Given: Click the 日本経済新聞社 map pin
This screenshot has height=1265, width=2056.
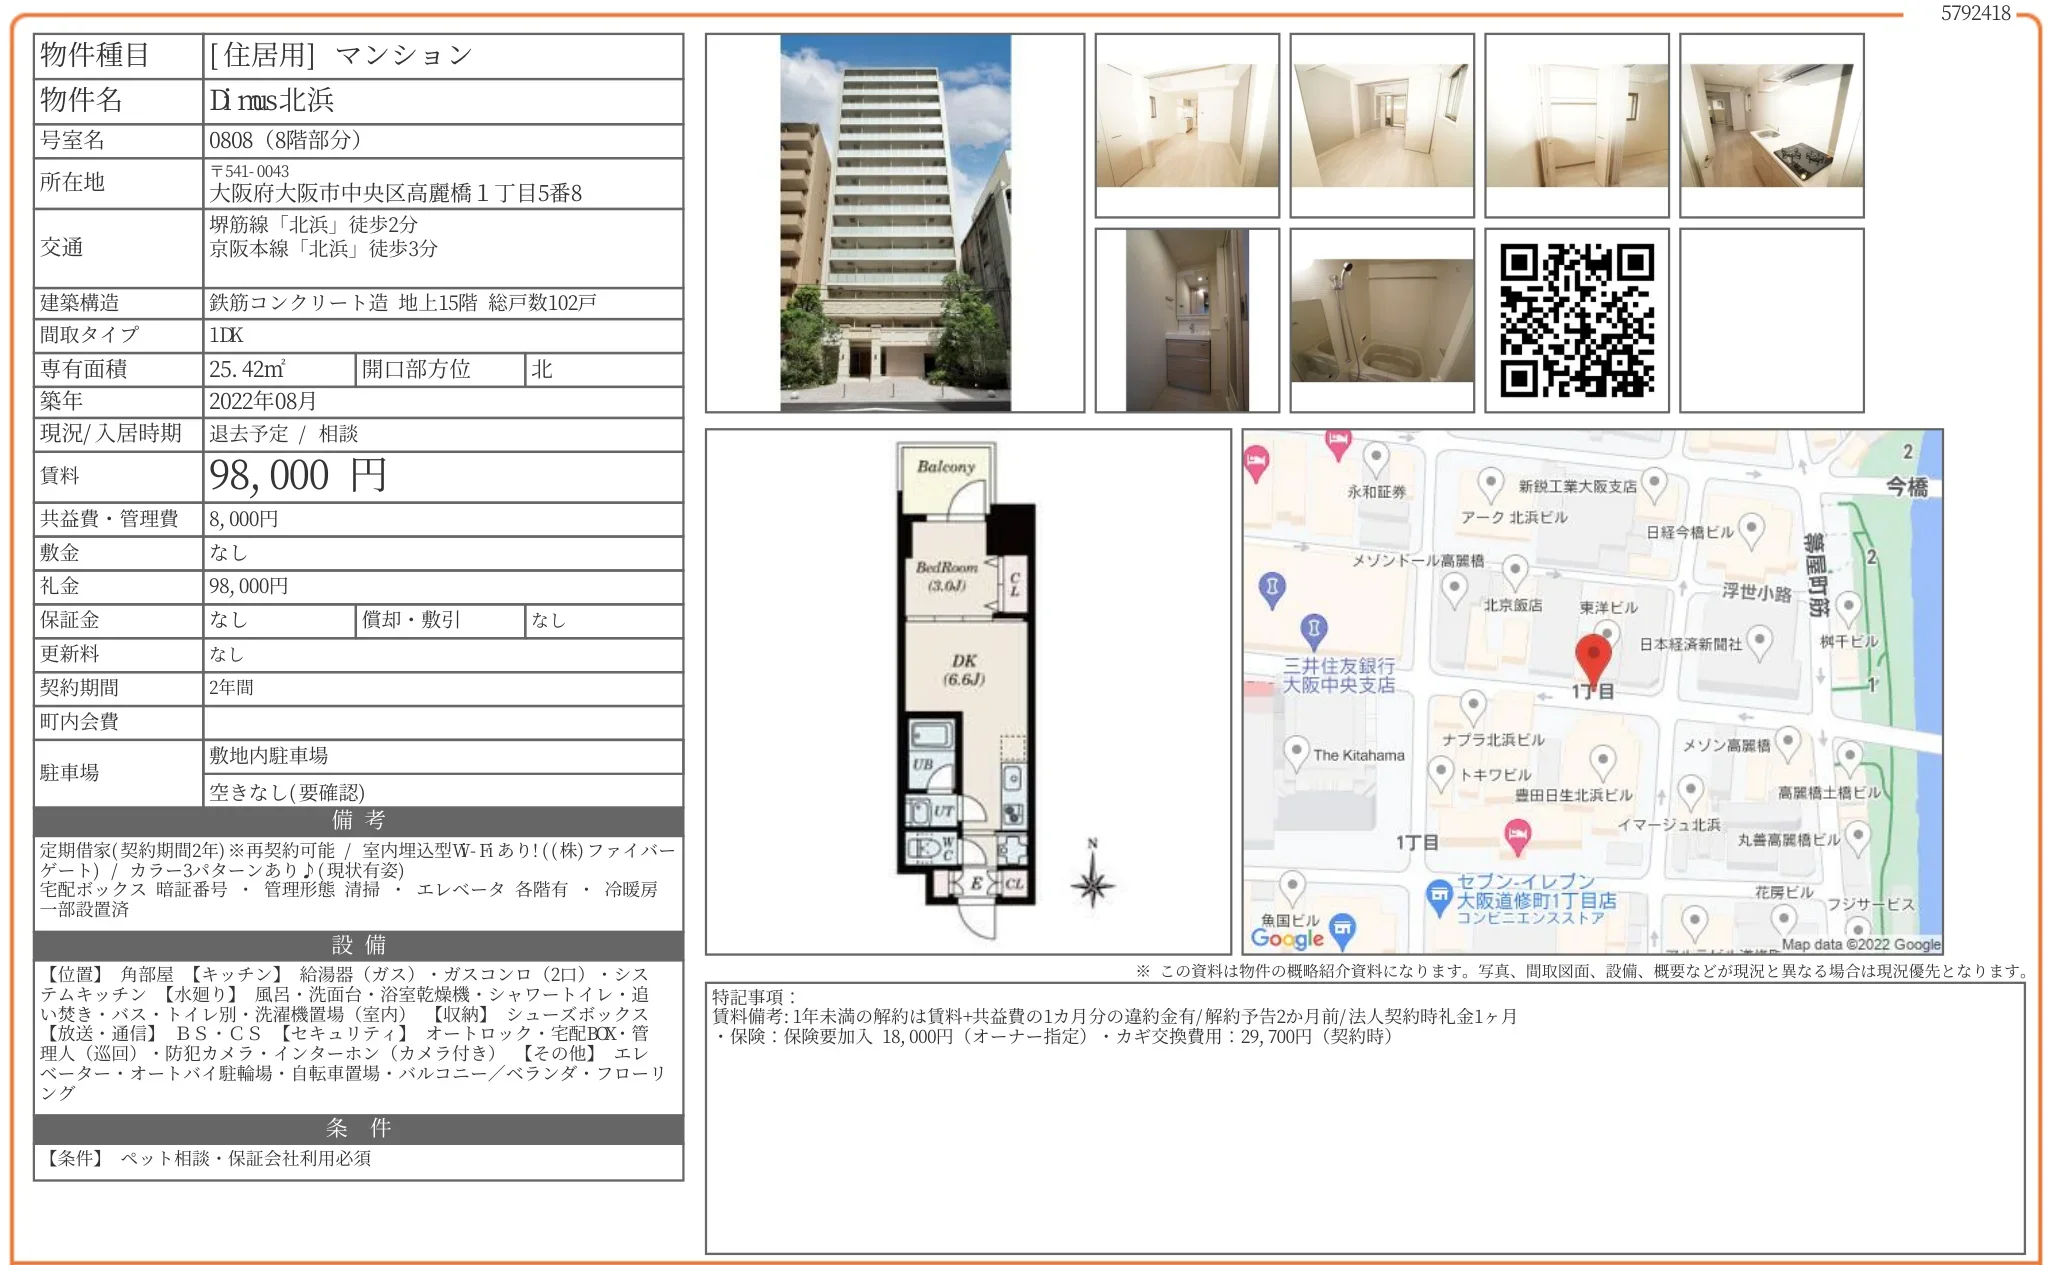Looking at the screenshot, I should [1759, 641].
